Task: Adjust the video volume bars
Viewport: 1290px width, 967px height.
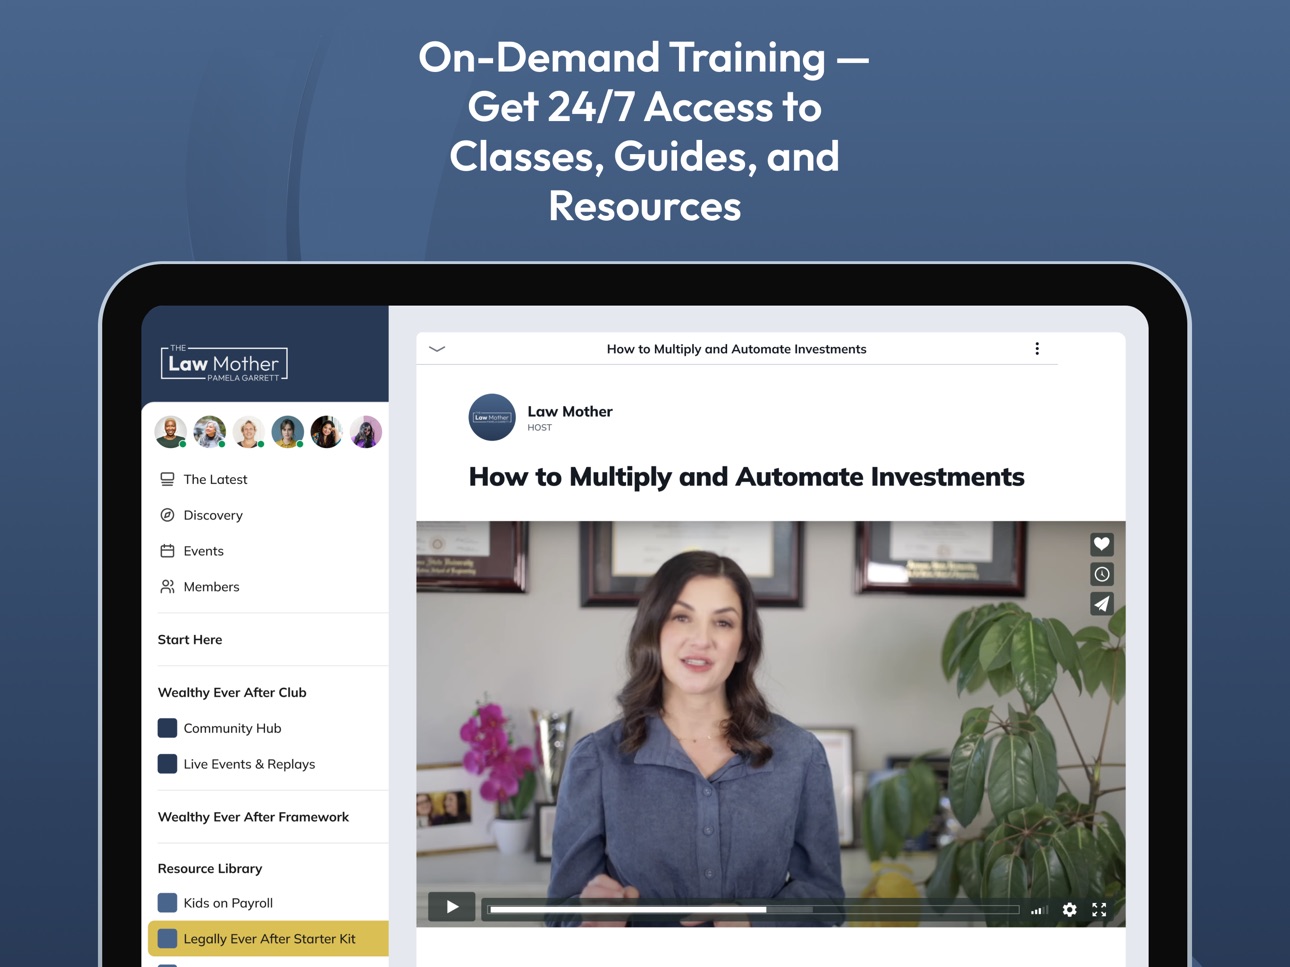Action: (x=1039, y=910)
